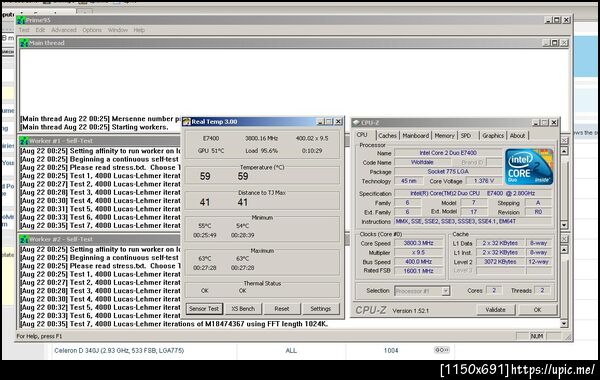
Task: Close the CPU-Z window
Action: 554,122
